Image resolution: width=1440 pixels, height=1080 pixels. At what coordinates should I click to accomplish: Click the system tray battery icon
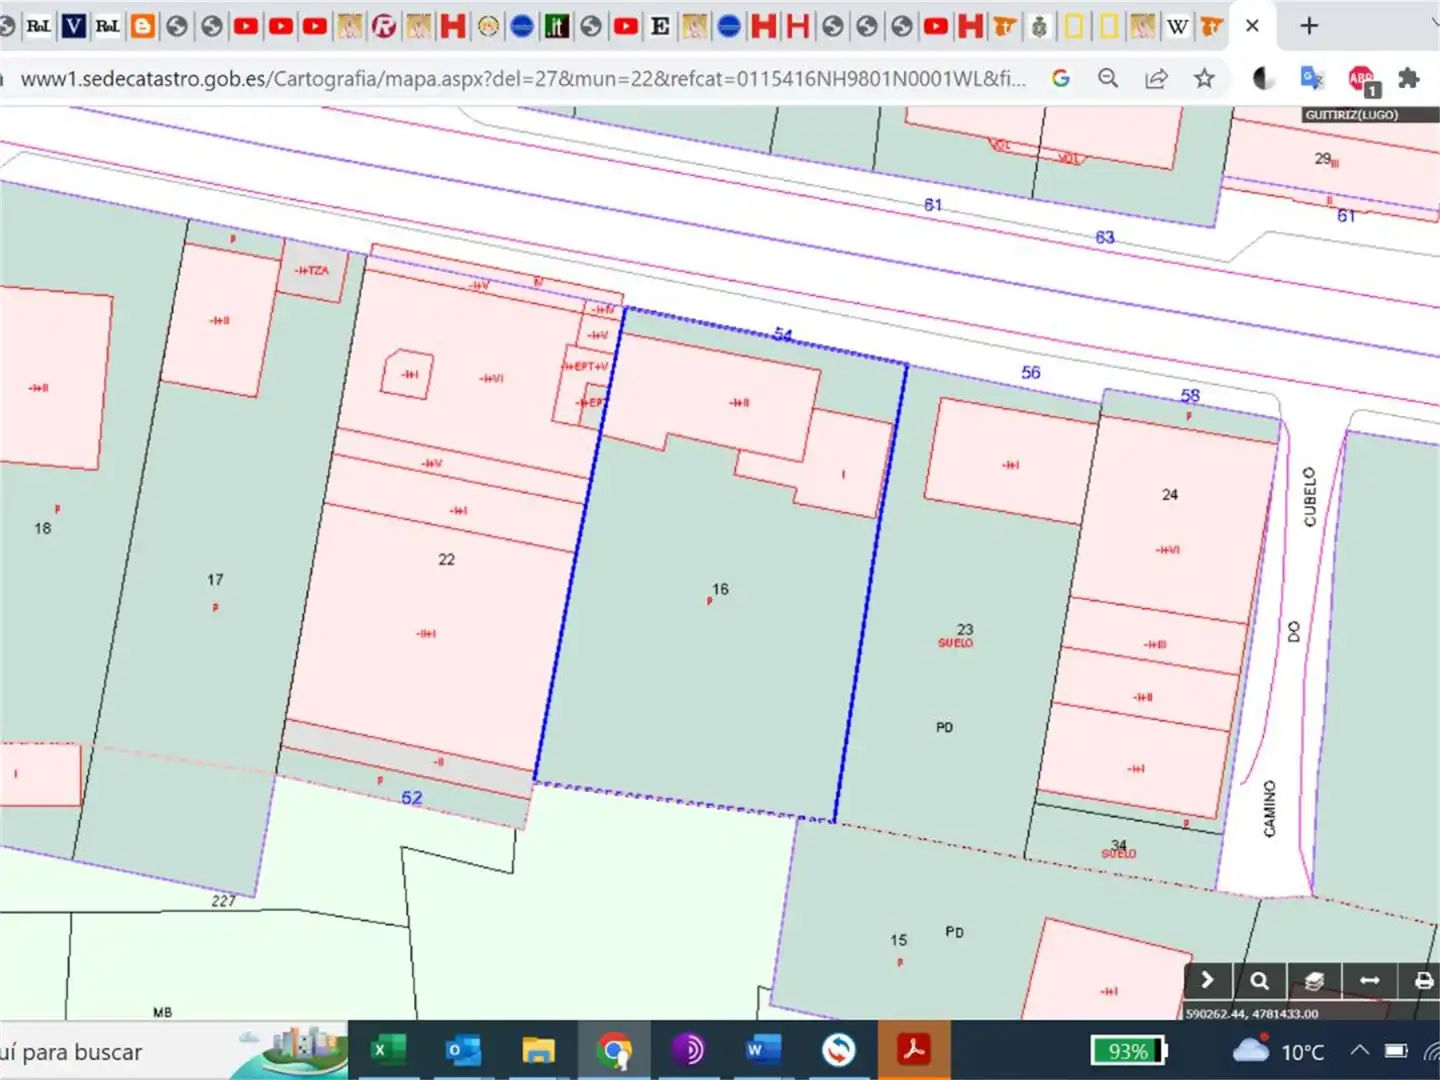1396,1050
